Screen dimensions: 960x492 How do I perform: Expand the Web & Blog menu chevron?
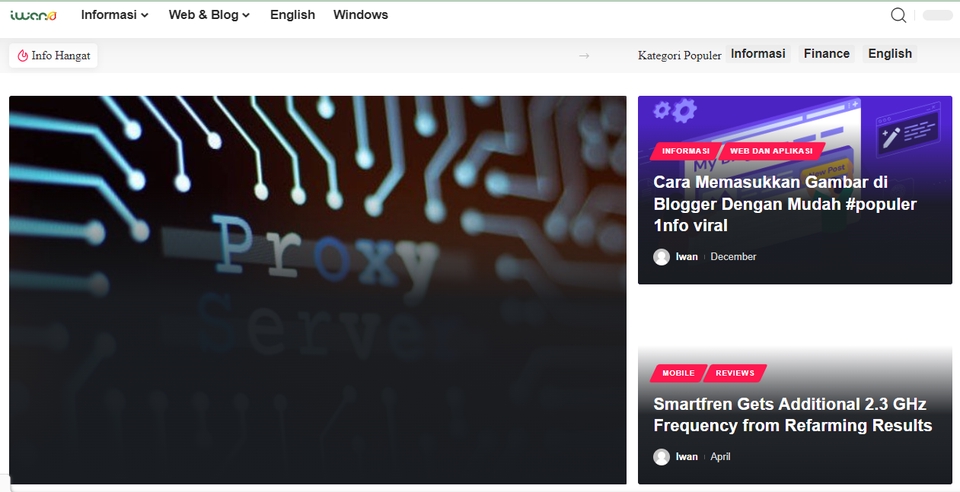pos(246,15)
